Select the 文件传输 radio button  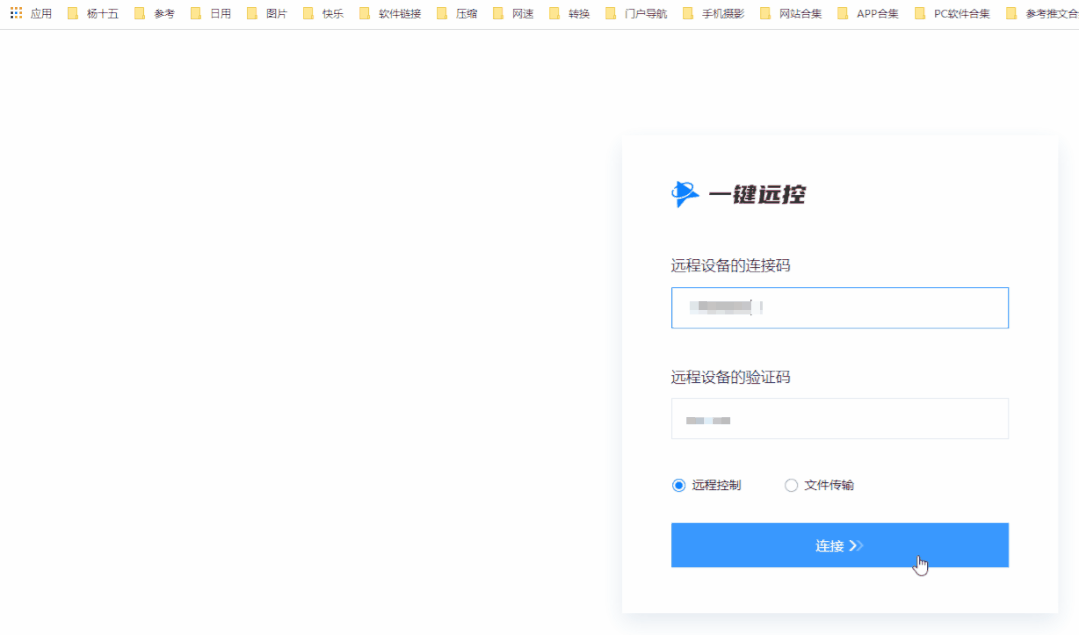791,485
